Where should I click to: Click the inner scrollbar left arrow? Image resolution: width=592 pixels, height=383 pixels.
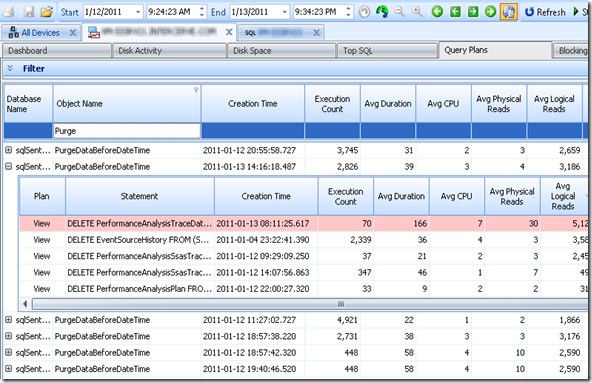tap(25, 304)
